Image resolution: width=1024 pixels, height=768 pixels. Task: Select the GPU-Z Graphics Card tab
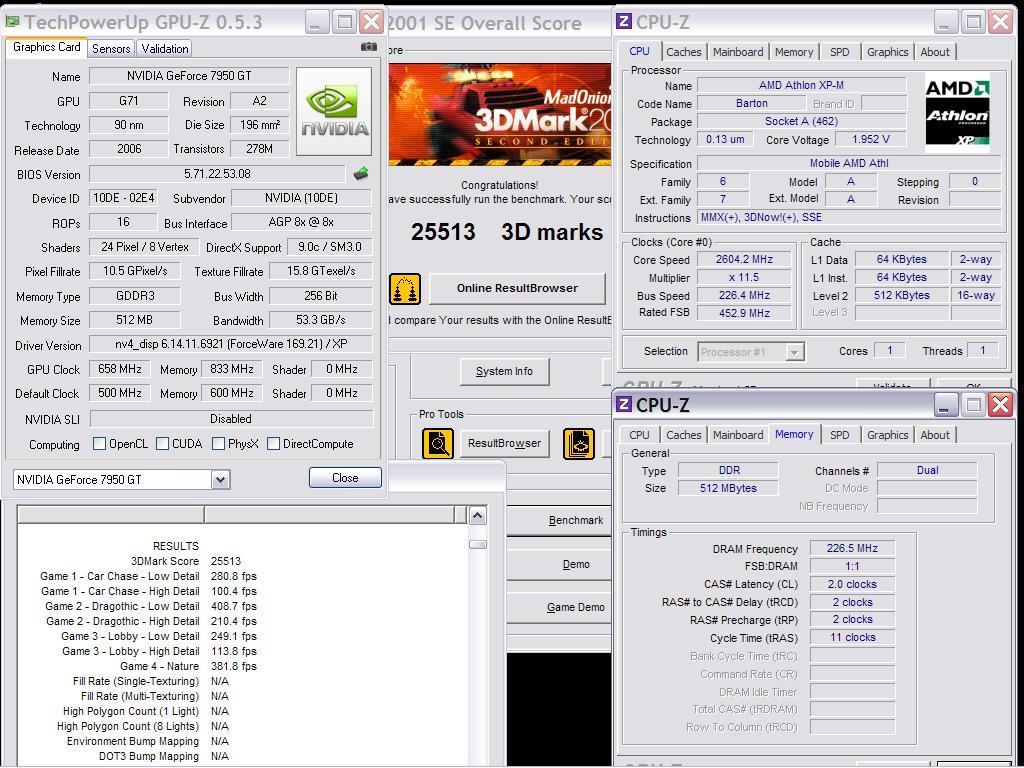pos(46,47)
